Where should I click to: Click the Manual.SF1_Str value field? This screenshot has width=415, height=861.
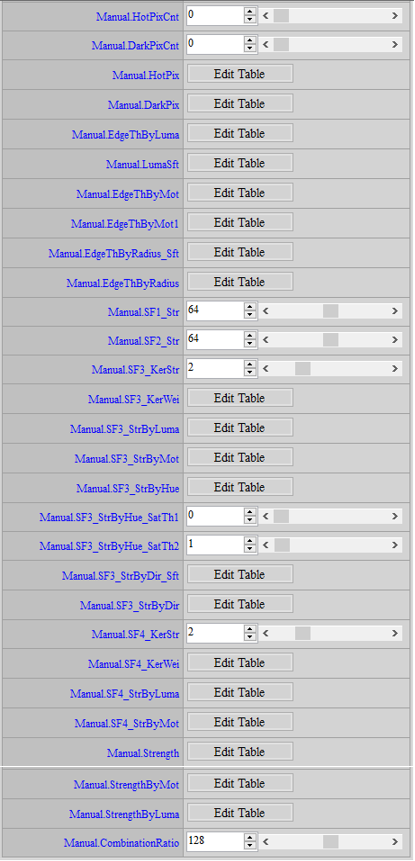tap(215, 311)
